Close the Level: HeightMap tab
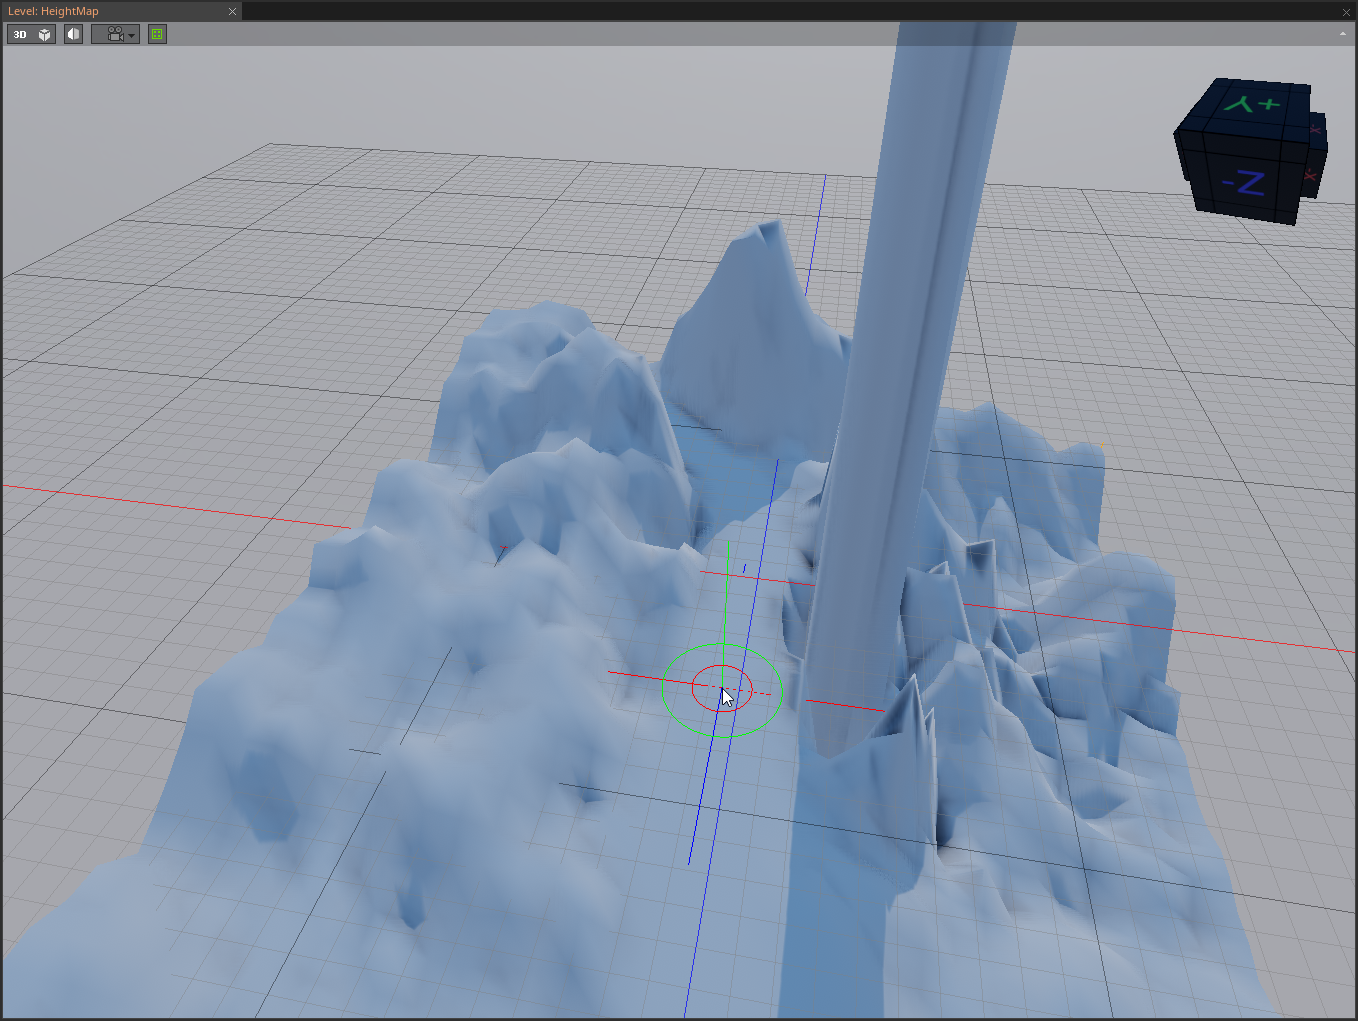 pyautogui.click(x=232, y=11)
